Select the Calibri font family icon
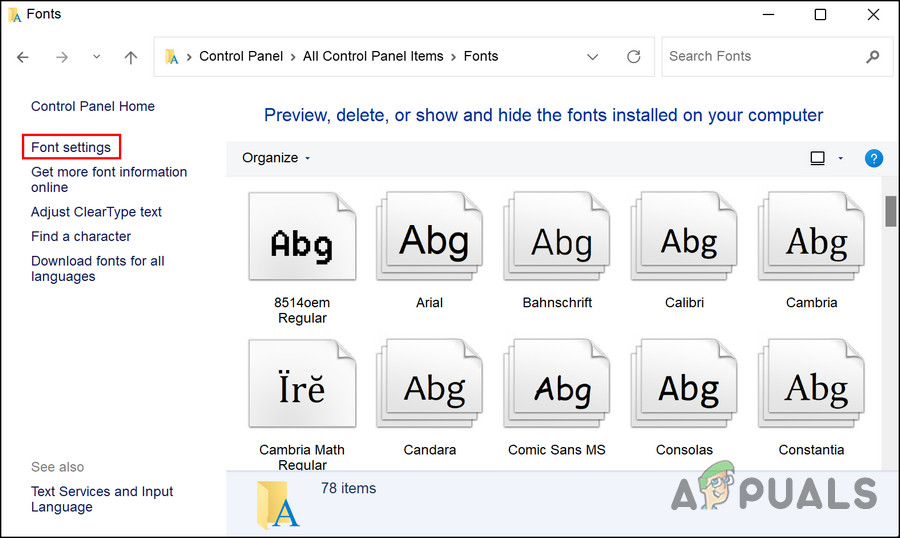This screenshot has height=538, width=900. (x=684, y=237)
